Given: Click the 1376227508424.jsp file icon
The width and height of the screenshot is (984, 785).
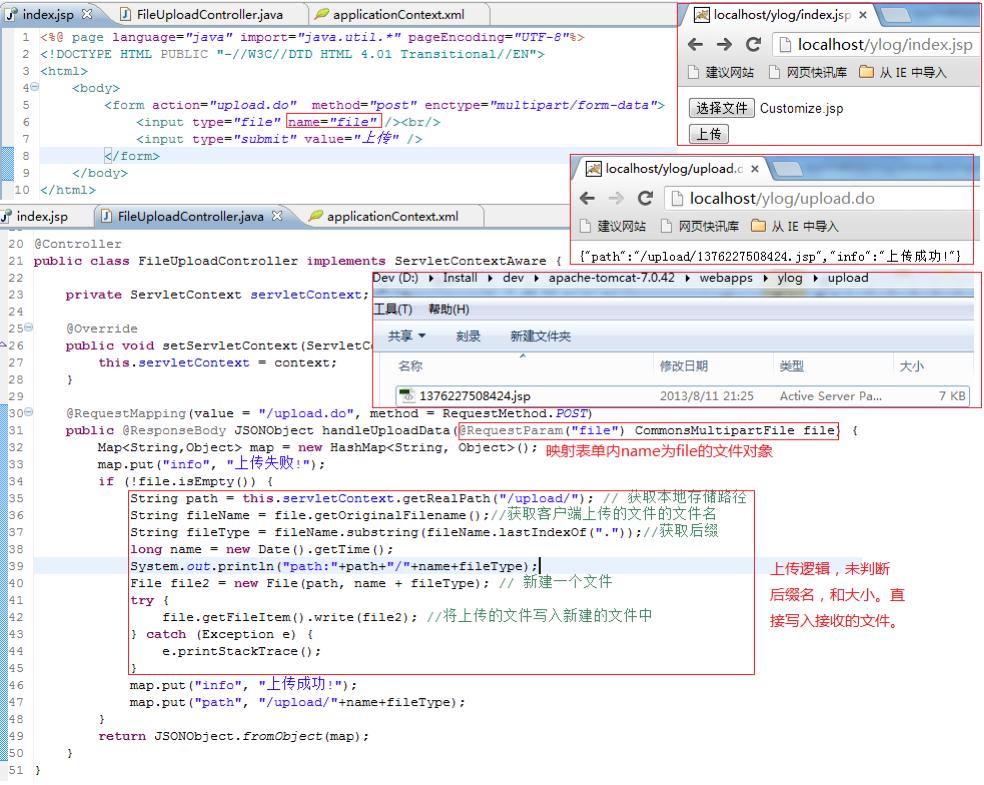Looking at the screenshot, I should (406, 396).
